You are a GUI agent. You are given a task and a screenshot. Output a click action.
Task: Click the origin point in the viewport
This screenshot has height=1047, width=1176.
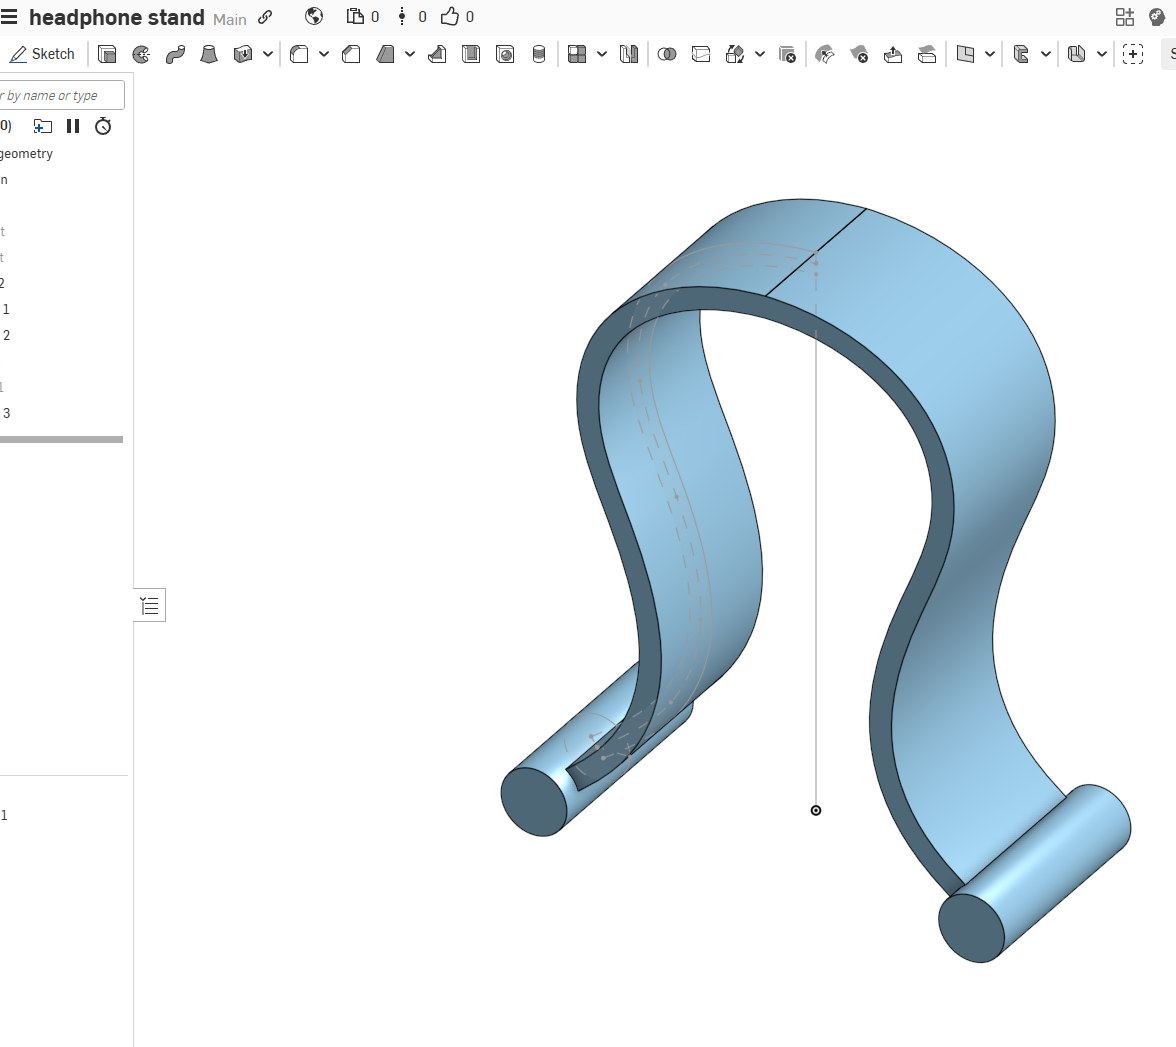coord(816,810)
